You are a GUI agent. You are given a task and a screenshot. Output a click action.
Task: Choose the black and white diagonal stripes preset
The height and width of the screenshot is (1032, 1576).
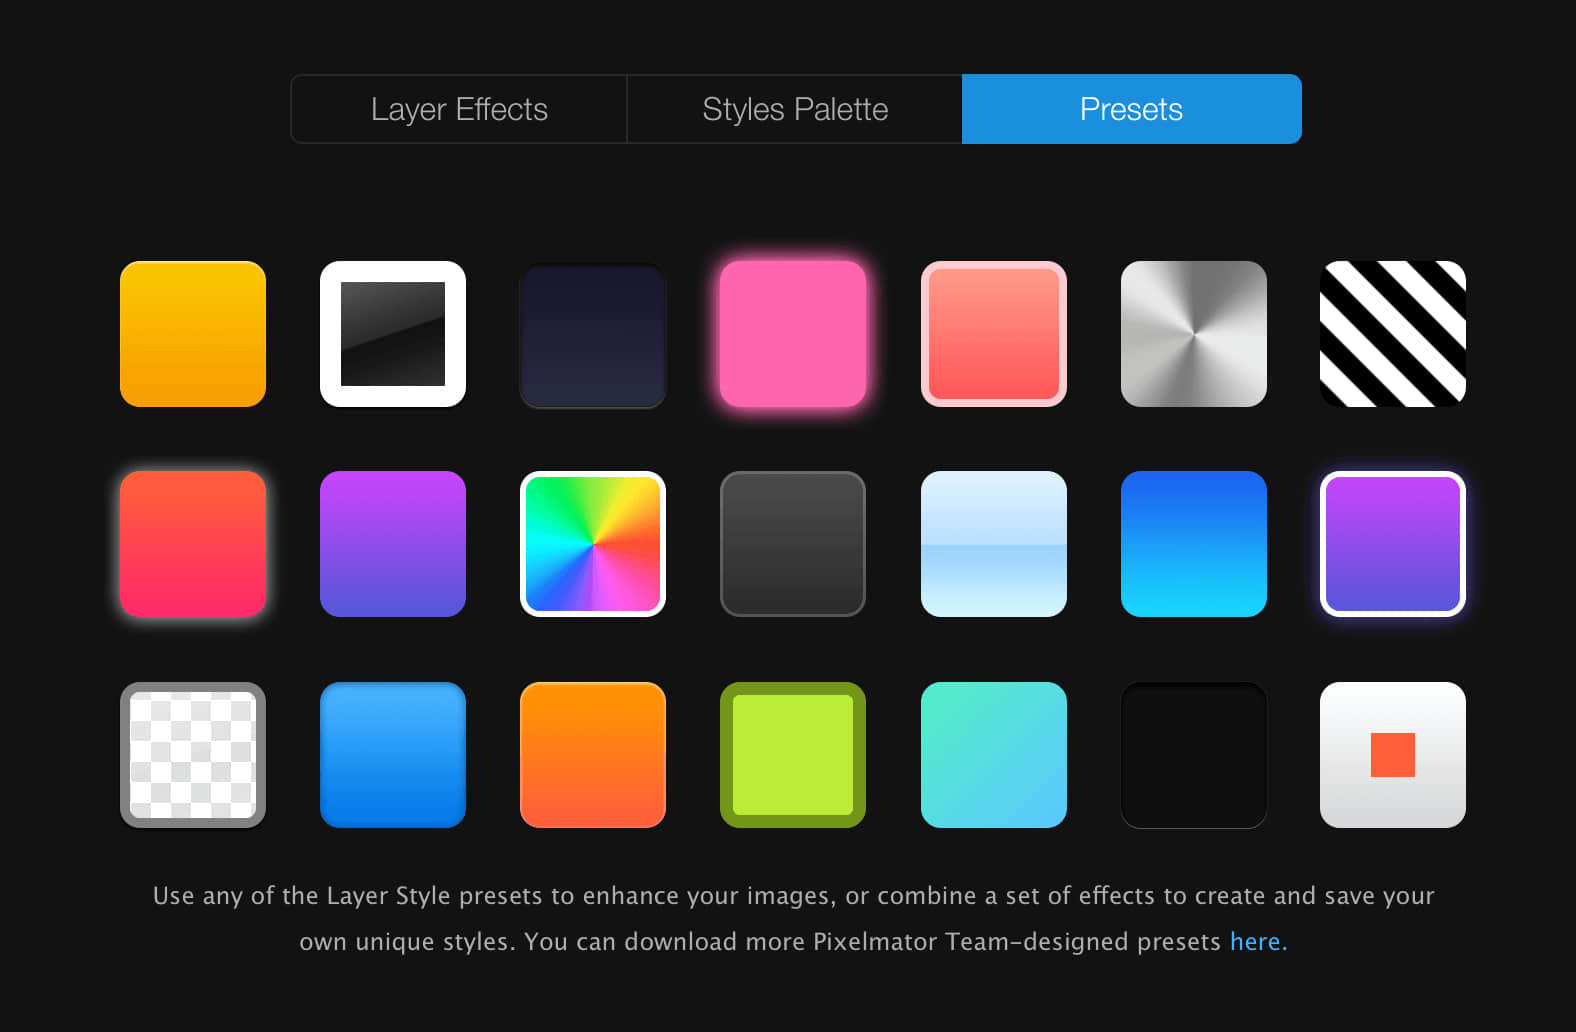pos(1393,334)
